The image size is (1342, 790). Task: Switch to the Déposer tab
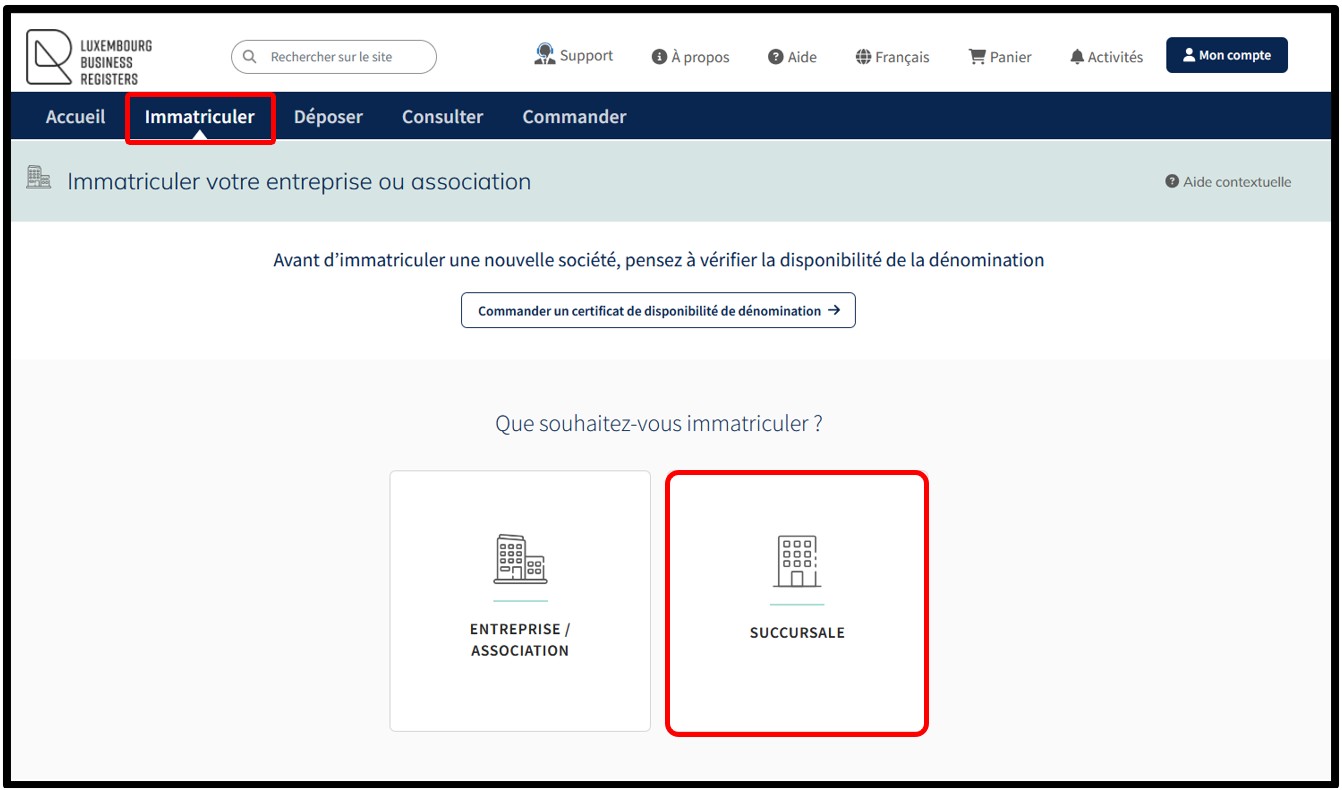[328, 117]
